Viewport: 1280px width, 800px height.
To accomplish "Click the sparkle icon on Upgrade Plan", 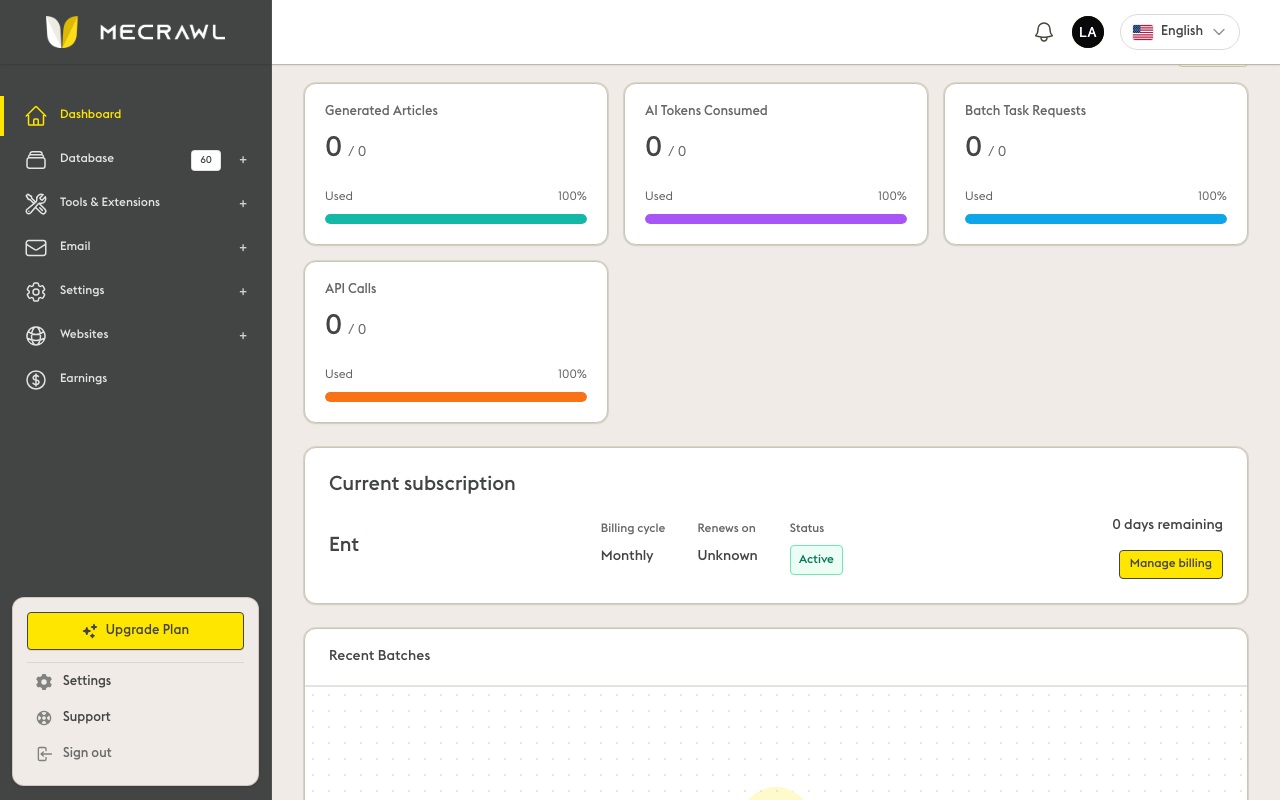I will click(90, 631).
